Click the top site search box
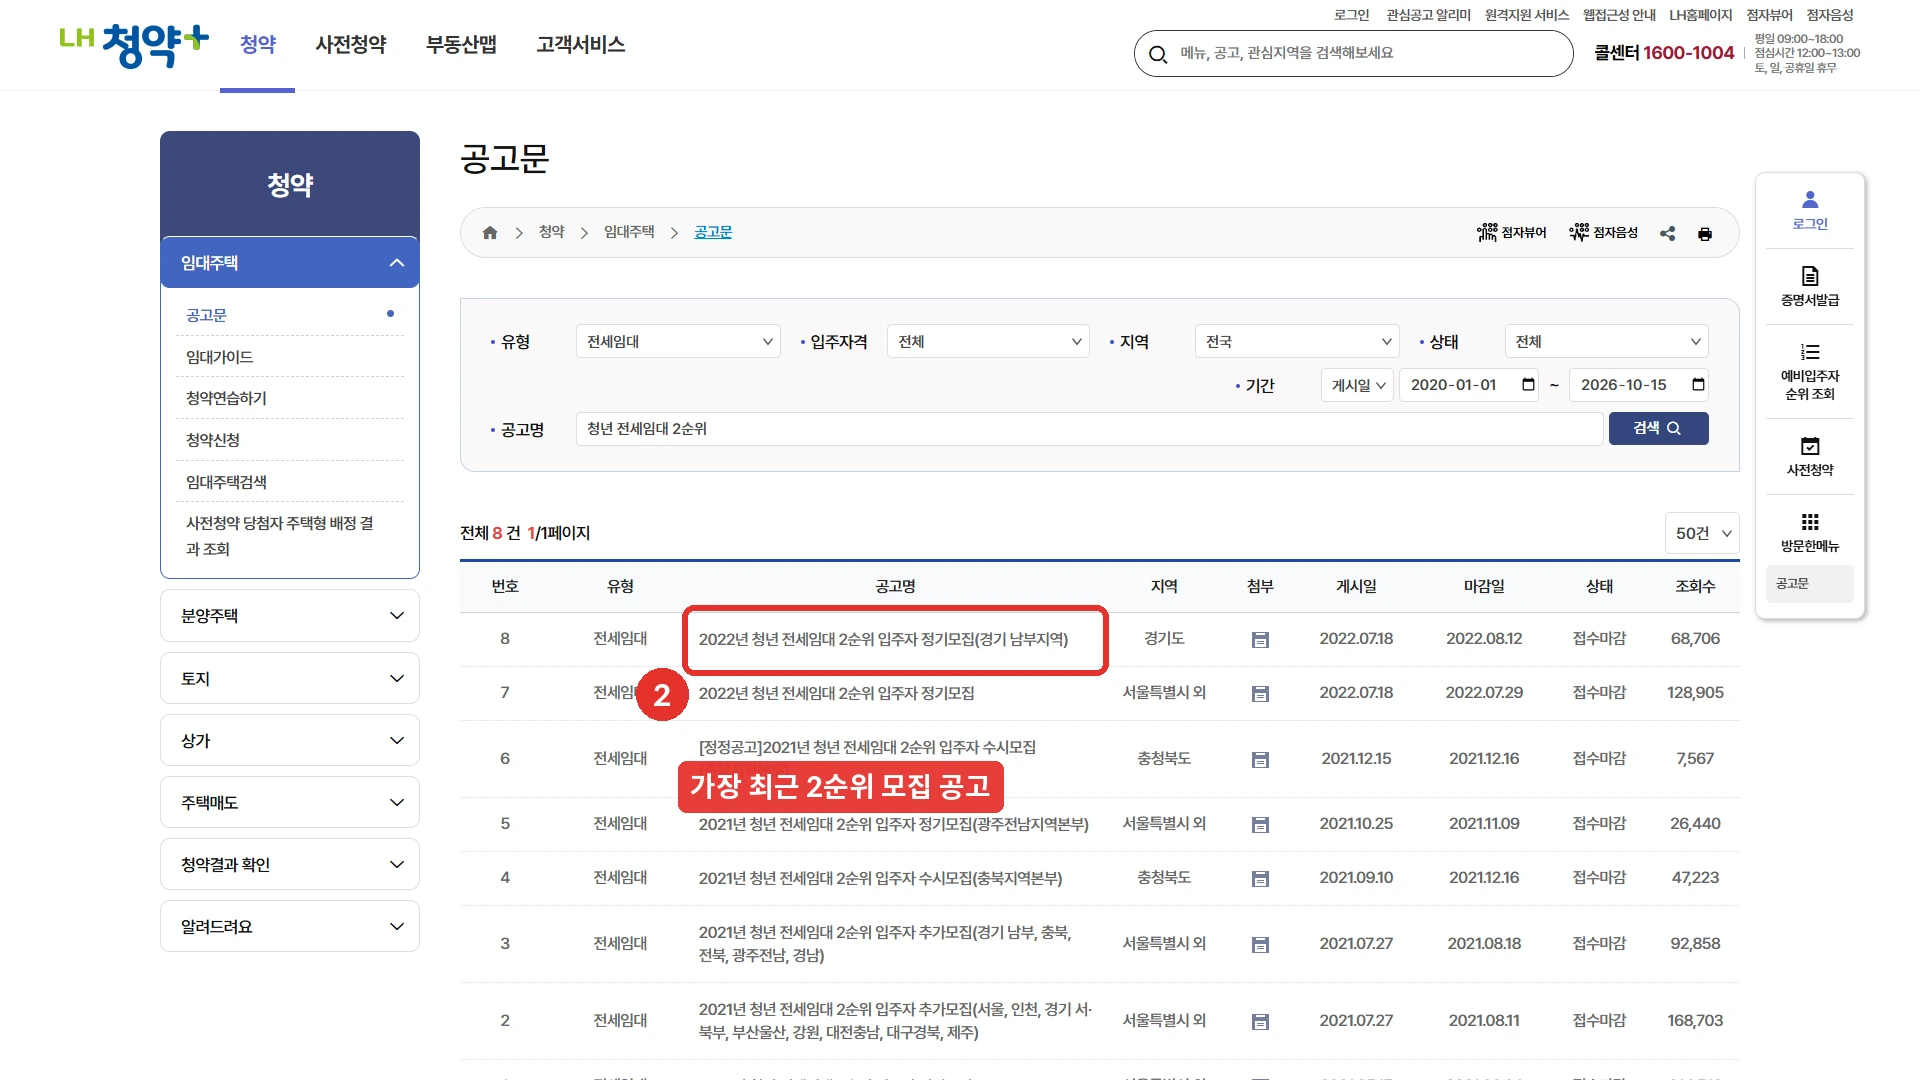This screenshot has width=1920, height=1080. coord(1353,54)
